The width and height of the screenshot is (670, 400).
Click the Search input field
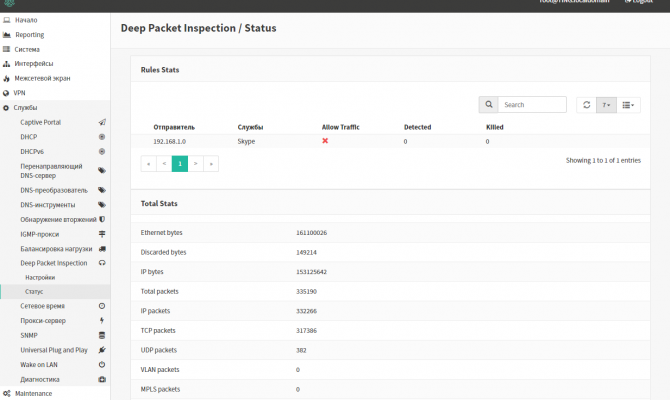coord(532,104)
